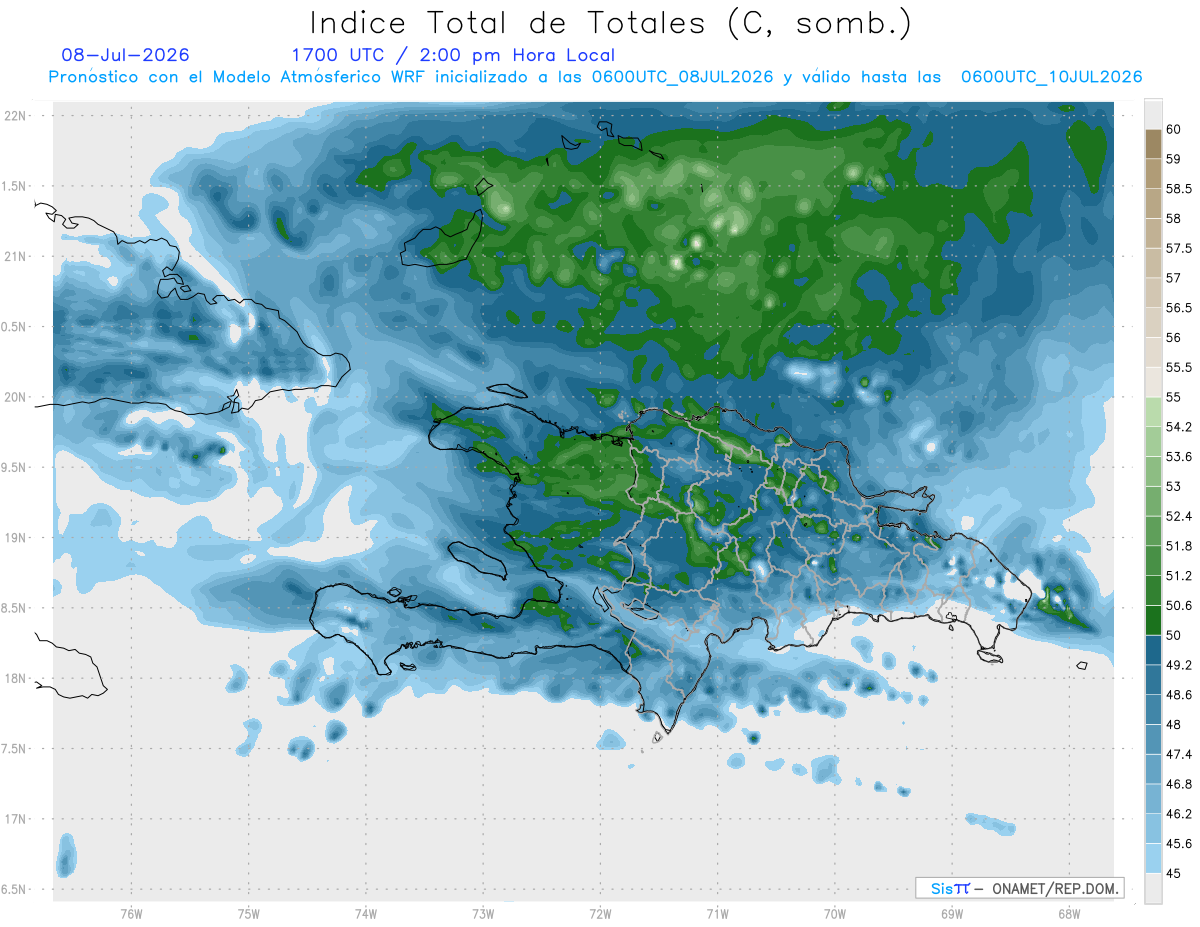Viewport: 1200px width, 927px height.
Task: Click the colorbar value "58"
Action: [1174, 218]
